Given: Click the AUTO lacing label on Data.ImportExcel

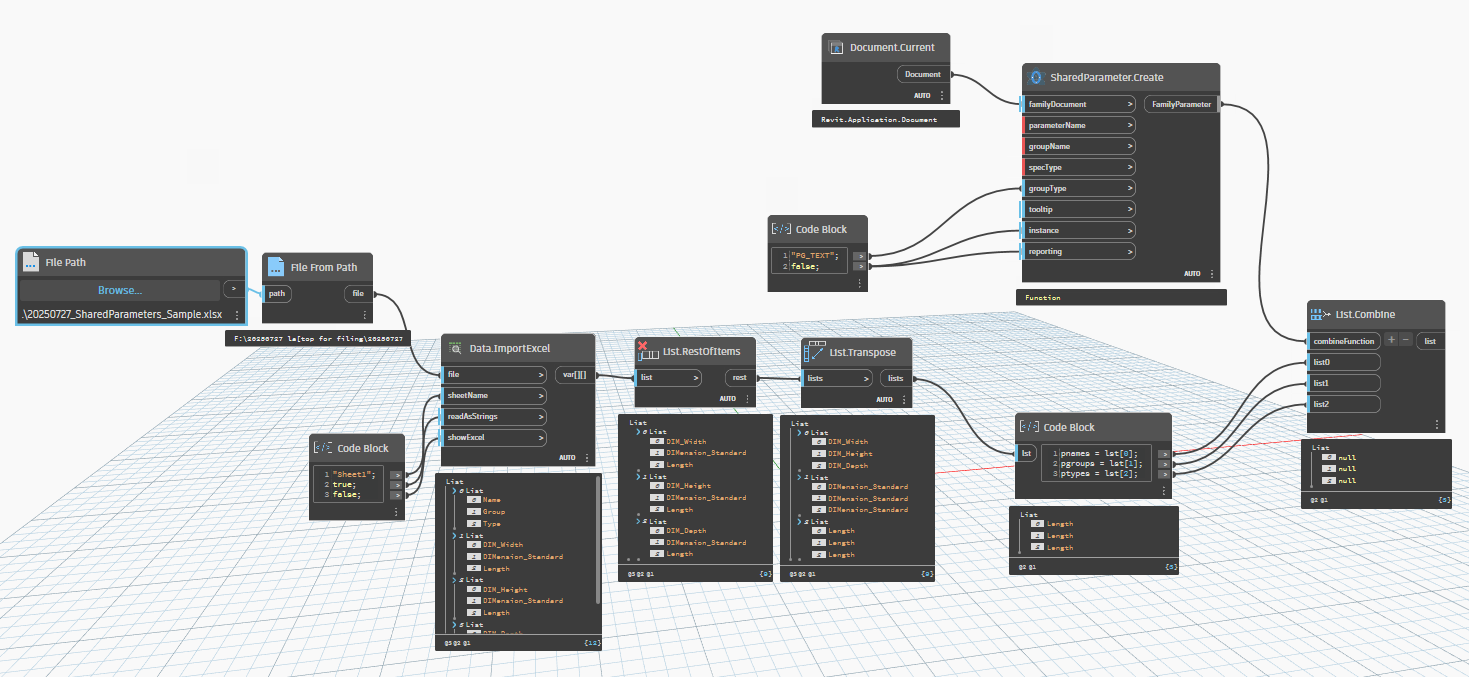Looking at the screenshot, I should click(x=567, y=457).
